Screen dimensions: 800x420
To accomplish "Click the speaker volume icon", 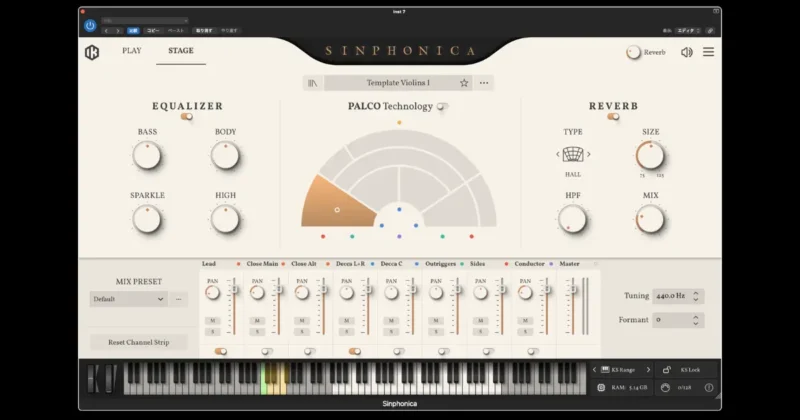I will click(687, 52).
